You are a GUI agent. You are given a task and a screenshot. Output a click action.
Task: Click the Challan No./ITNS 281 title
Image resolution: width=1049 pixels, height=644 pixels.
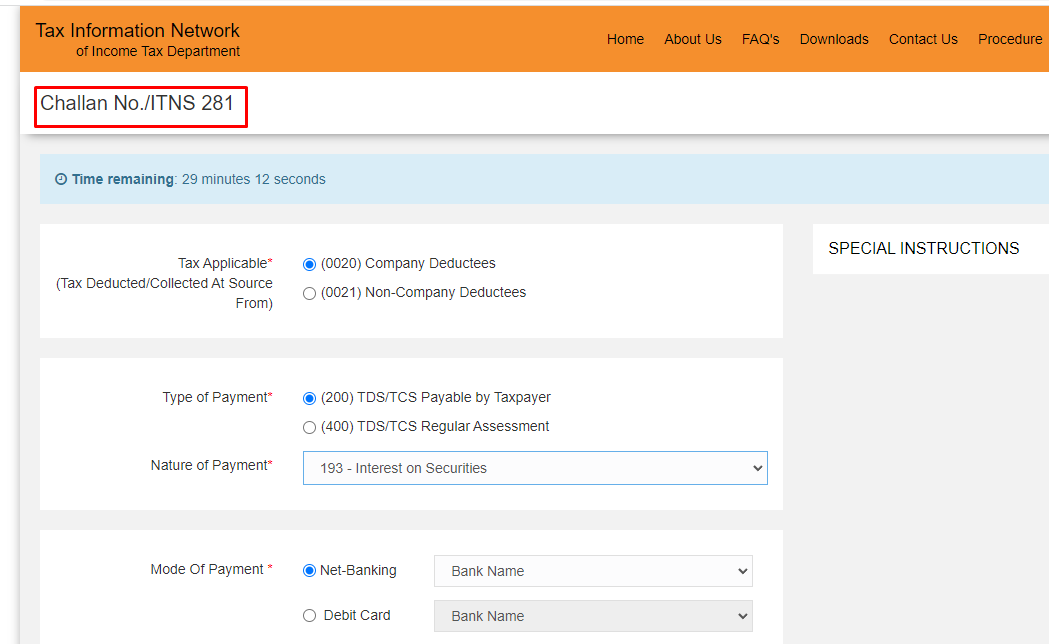click(140, 104)
